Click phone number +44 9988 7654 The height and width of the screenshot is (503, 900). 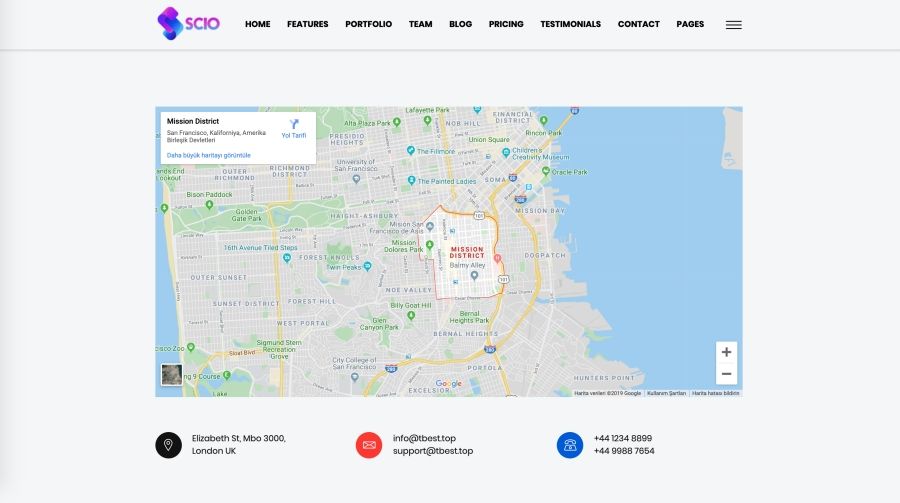coord(624,451)
